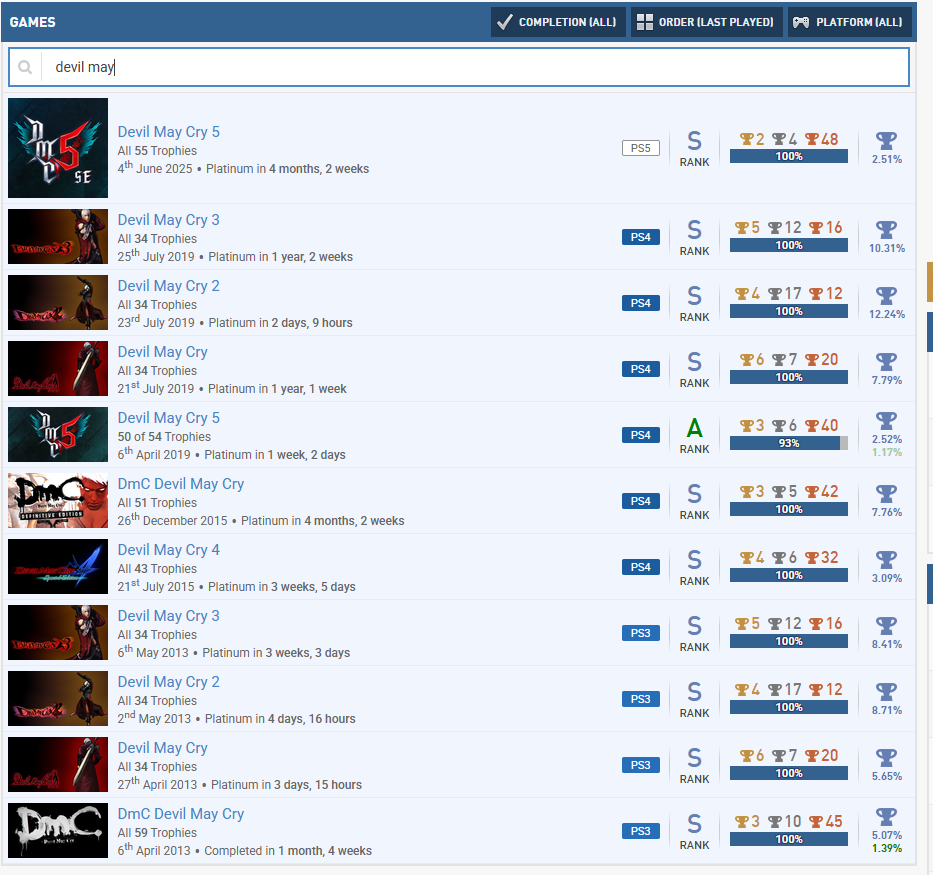
Task: Open the DmC Devil May Cry PS4 title link
Action: [180, 484]
